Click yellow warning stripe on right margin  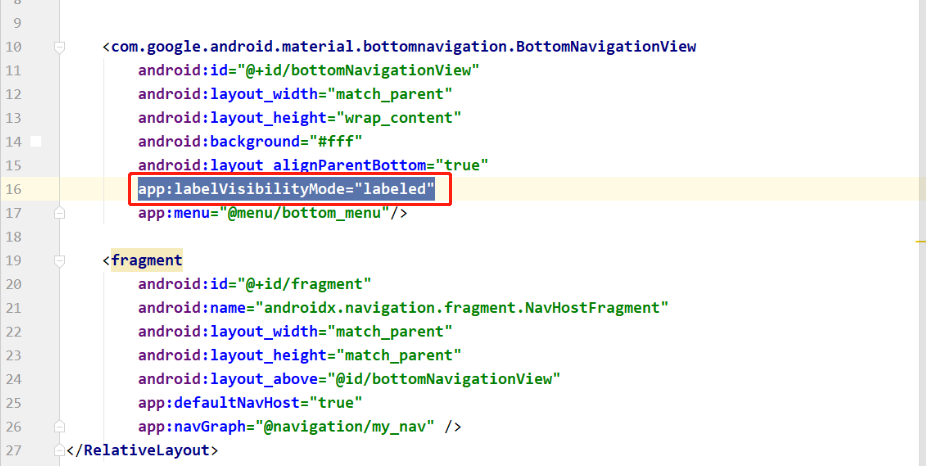921,242
